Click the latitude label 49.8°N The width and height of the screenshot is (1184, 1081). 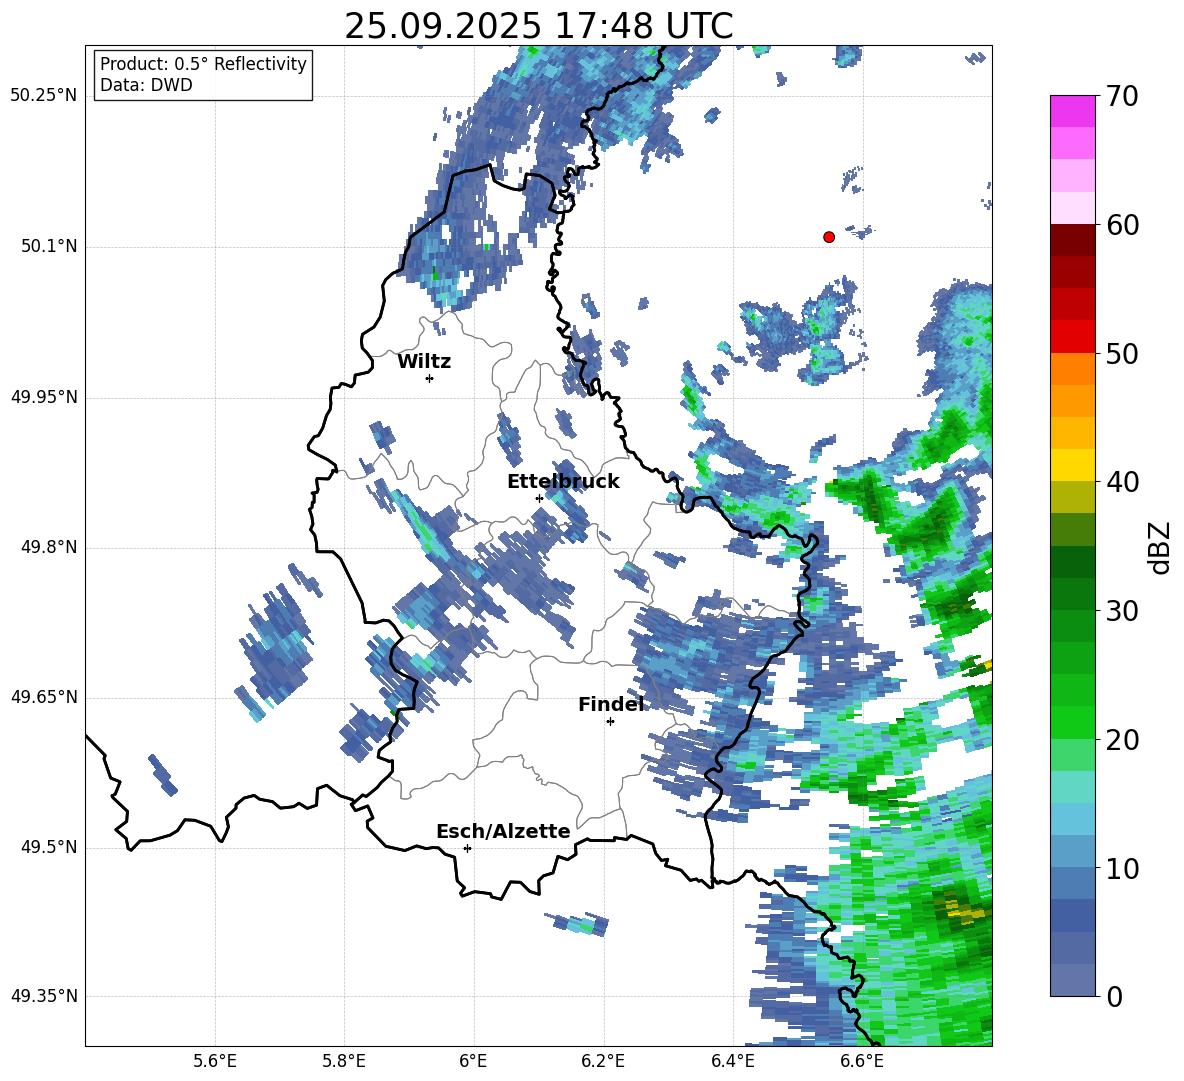[x=48, y=547]
